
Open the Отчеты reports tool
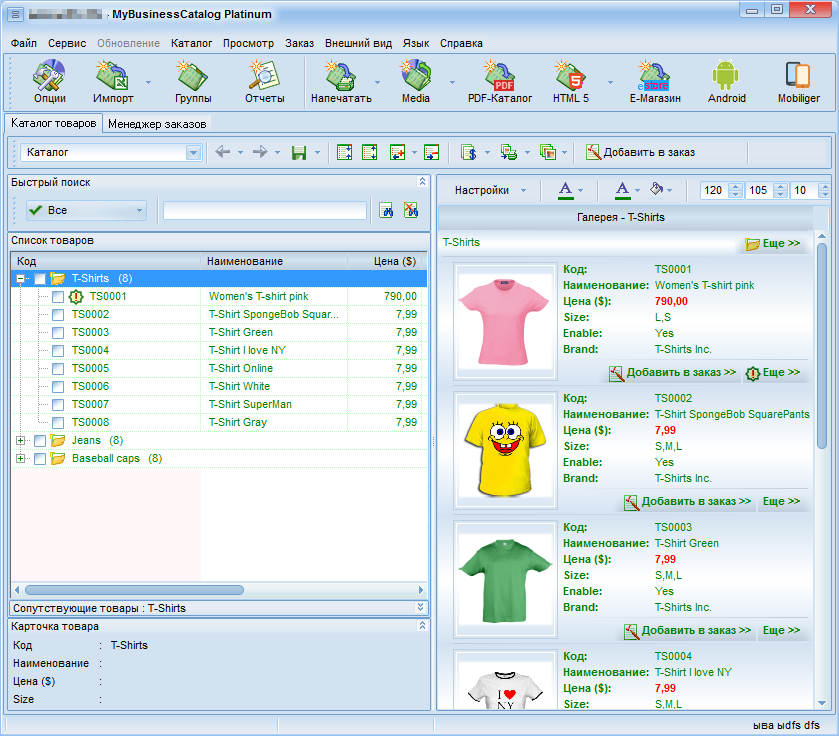264,81
